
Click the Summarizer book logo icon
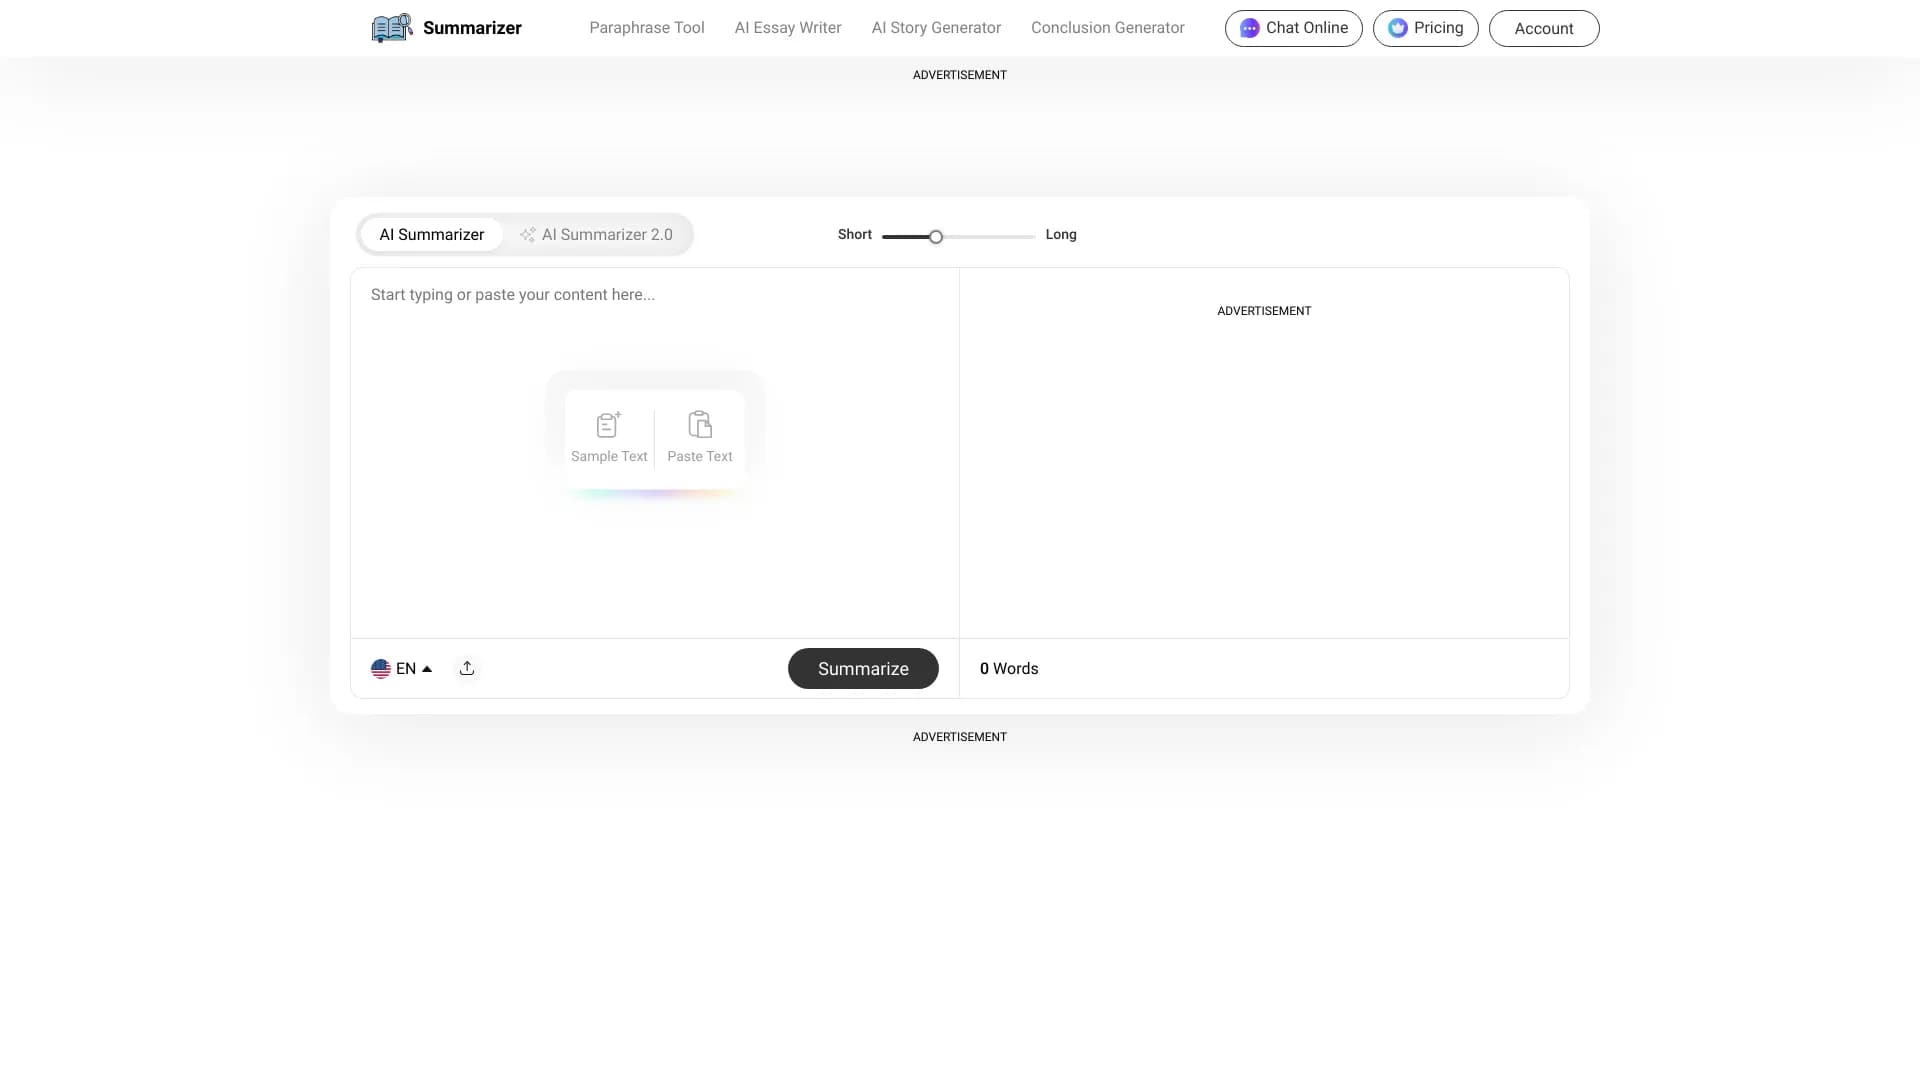pyautogui.click(x=391, y=27)
